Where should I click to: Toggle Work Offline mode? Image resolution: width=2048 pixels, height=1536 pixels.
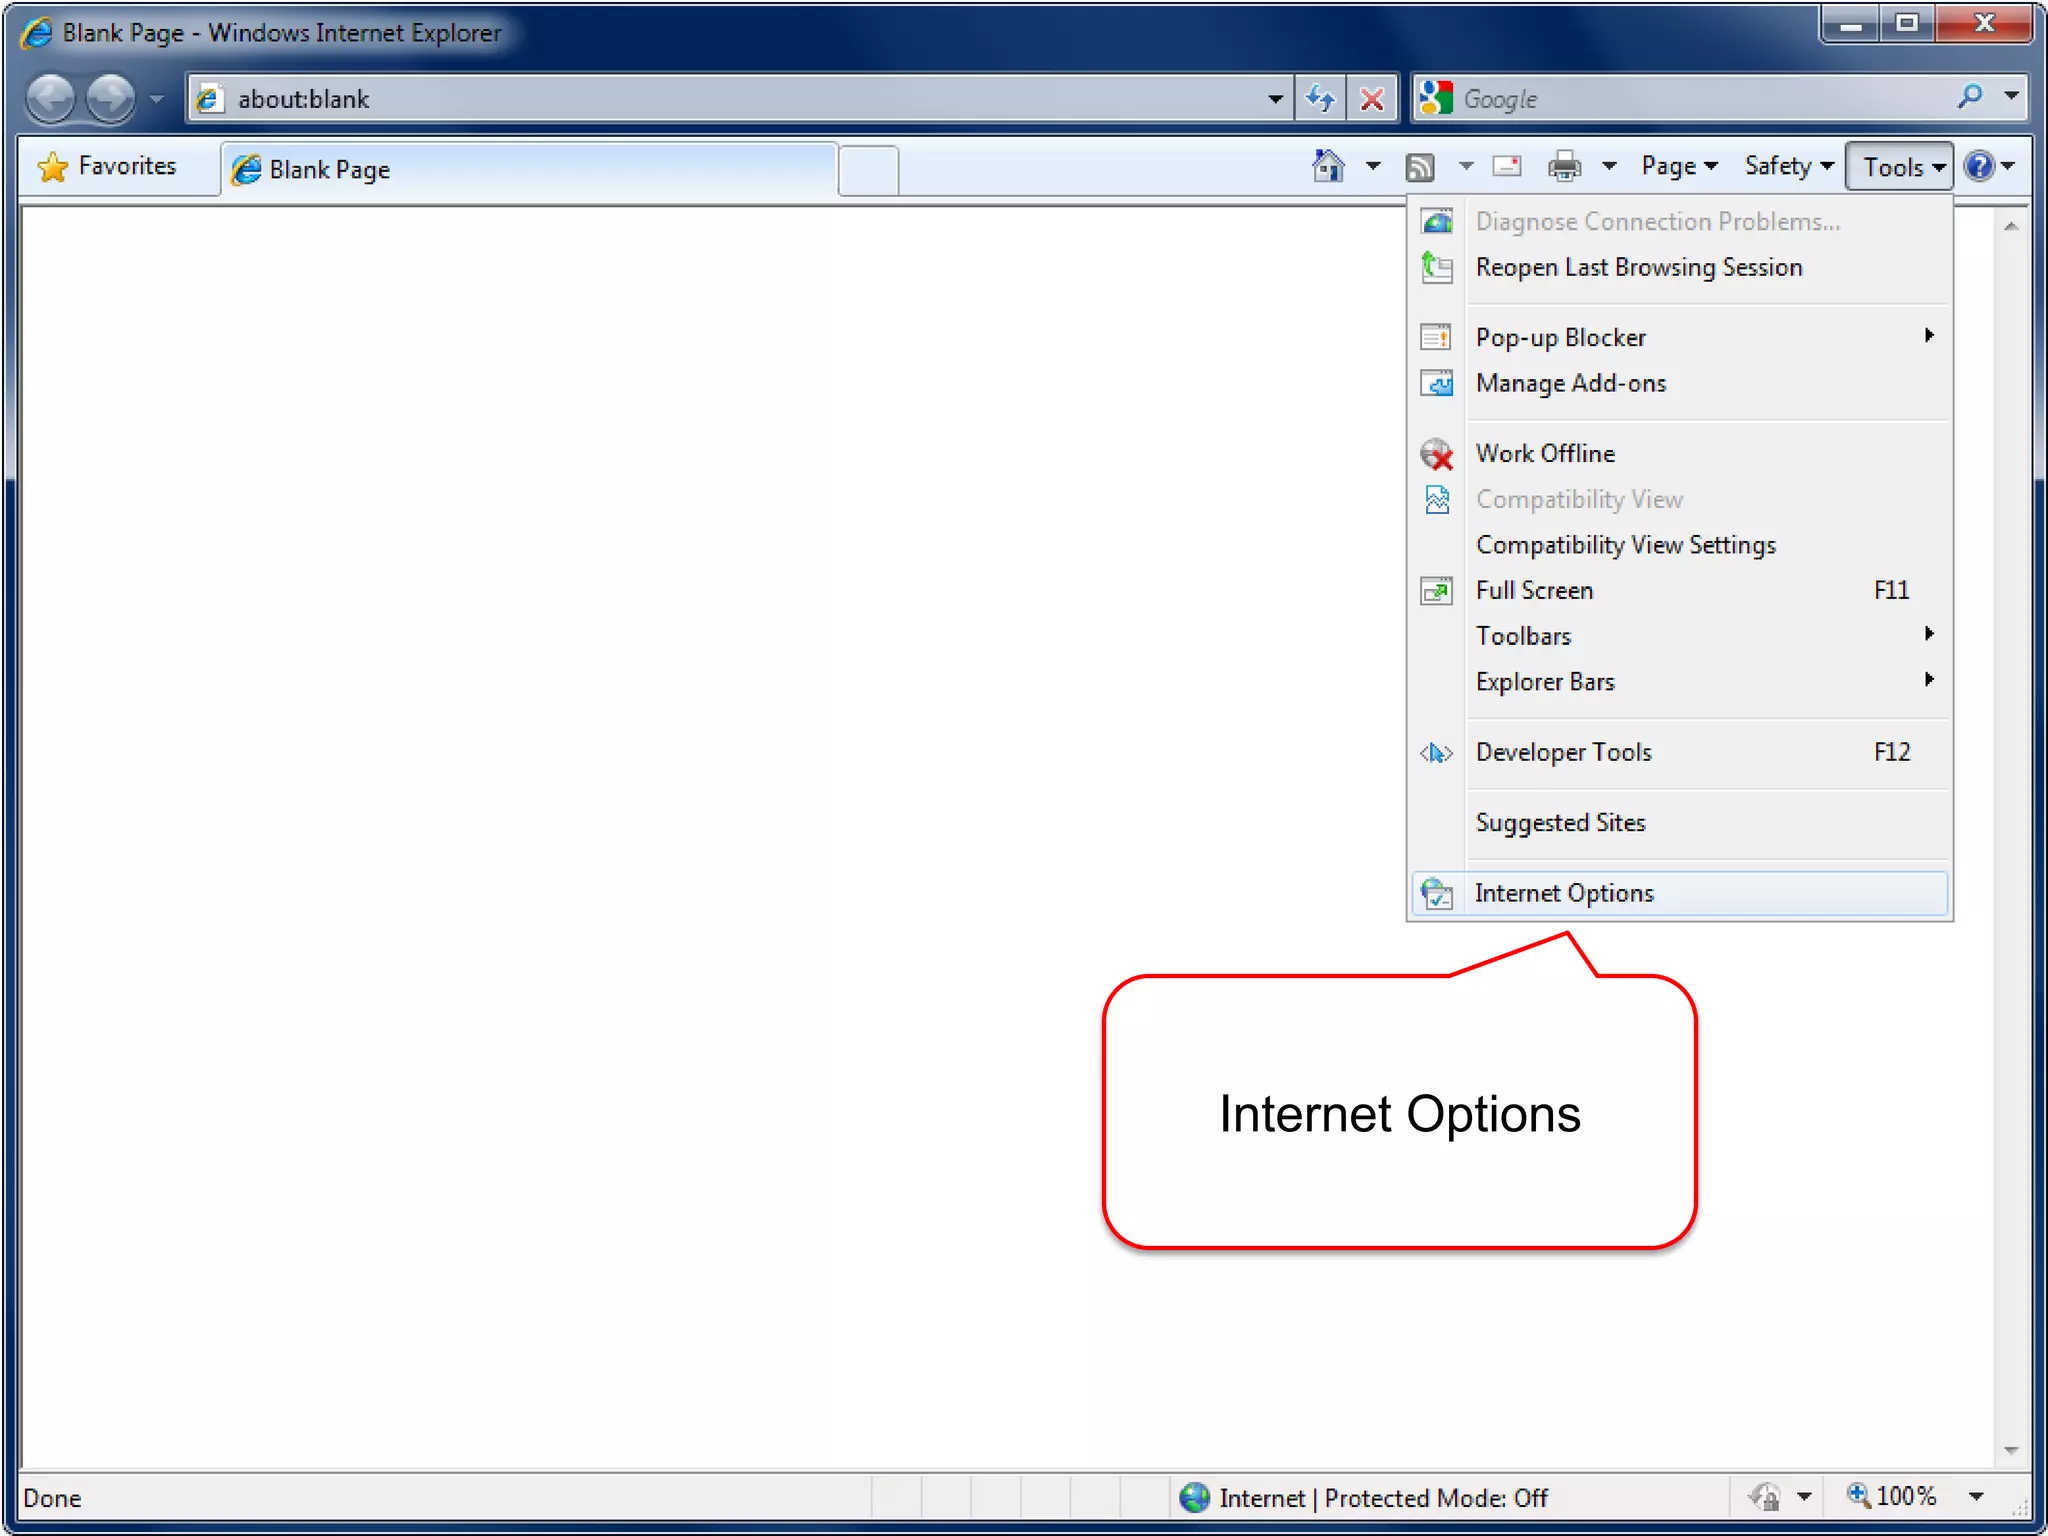pyautogui.click(x=1680, y=453)
